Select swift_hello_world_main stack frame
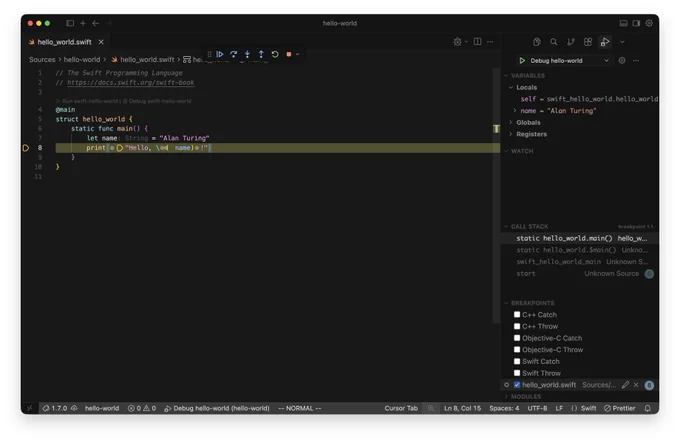 579,262
